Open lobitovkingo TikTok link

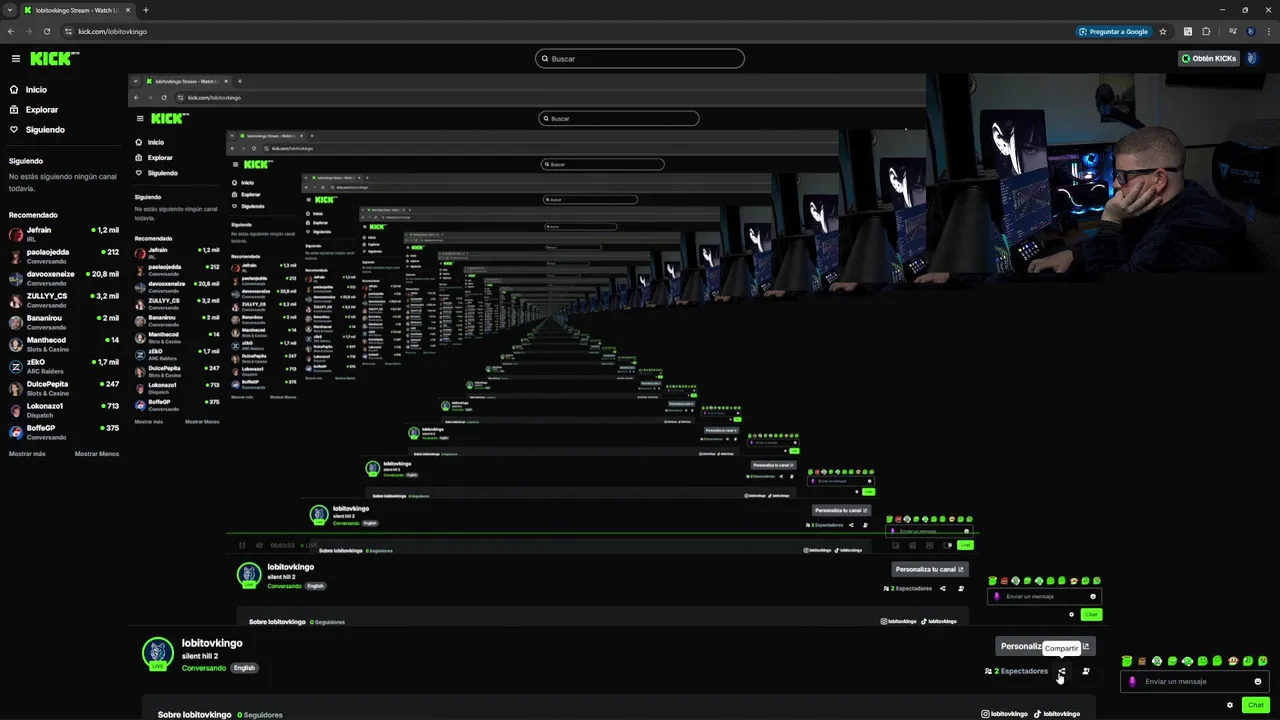point(1057,714)
